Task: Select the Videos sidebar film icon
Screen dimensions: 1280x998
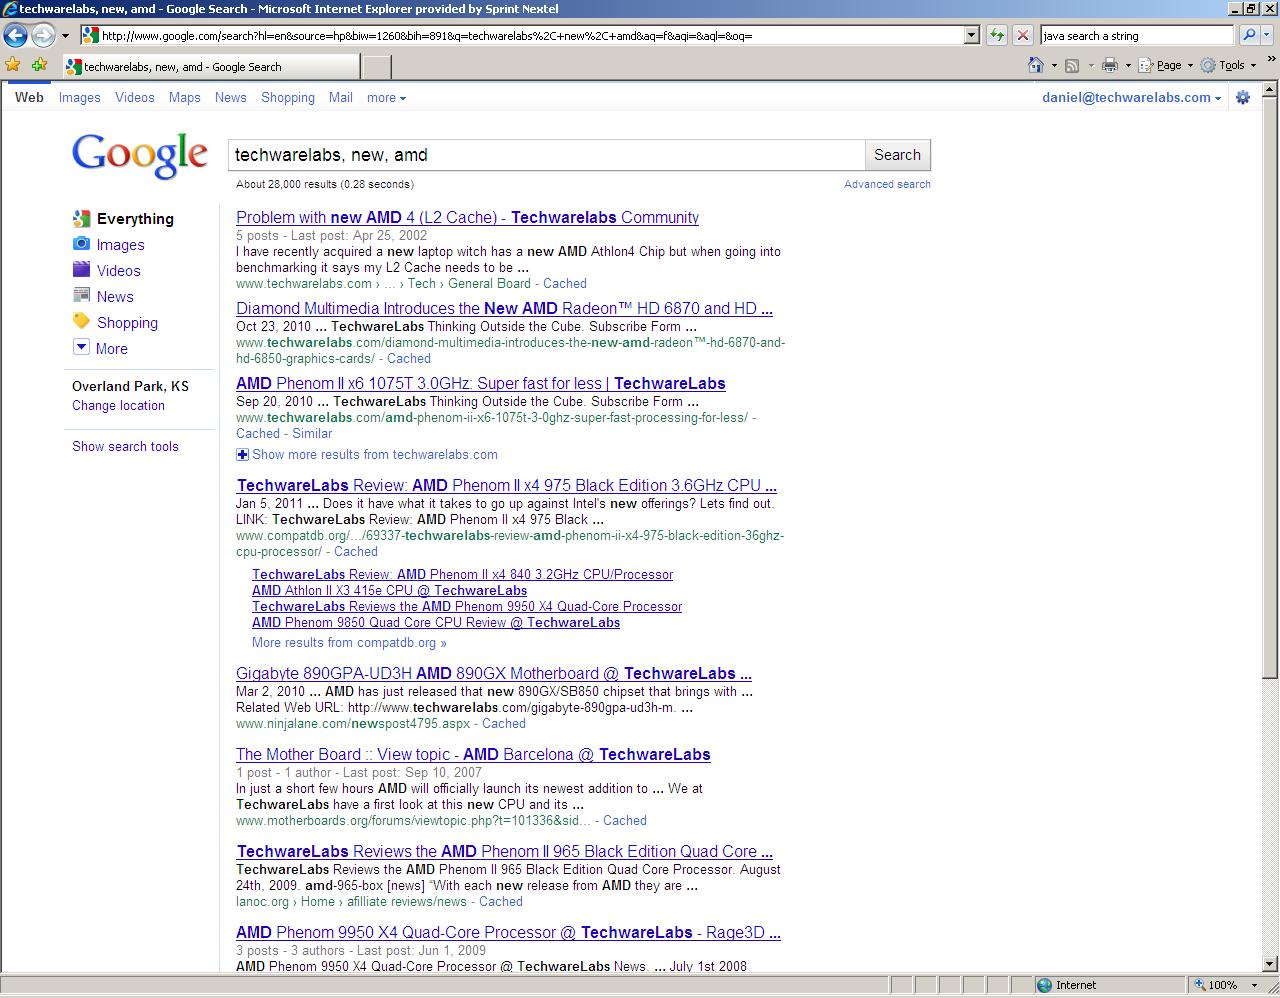Action: pos(82,269)
